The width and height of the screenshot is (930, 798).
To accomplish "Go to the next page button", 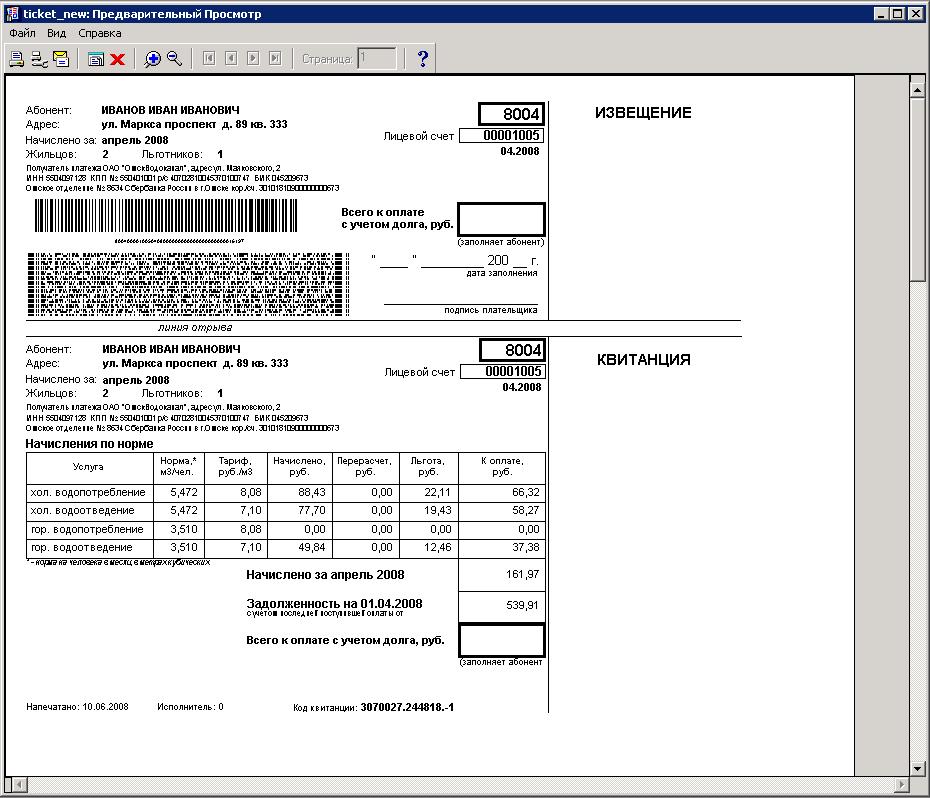I will click(253, 59).
